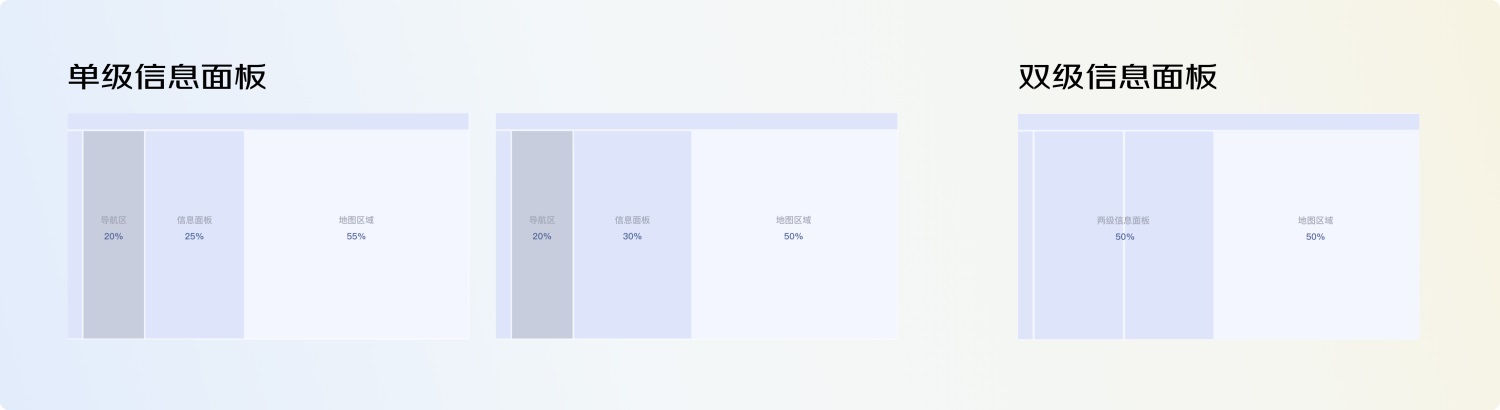Click the top header bar of leftmost diagram
Screen dimensions: 1500x410
268,121
